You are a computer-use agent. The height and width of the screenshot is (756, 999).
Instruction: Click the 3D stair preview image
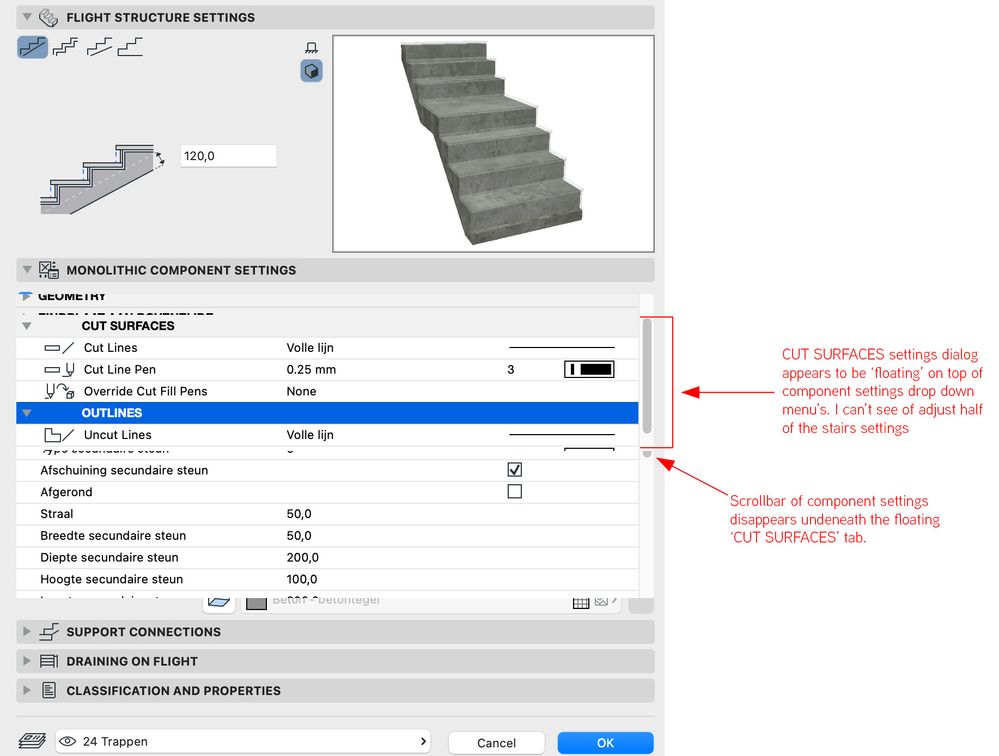coord(493,144)
